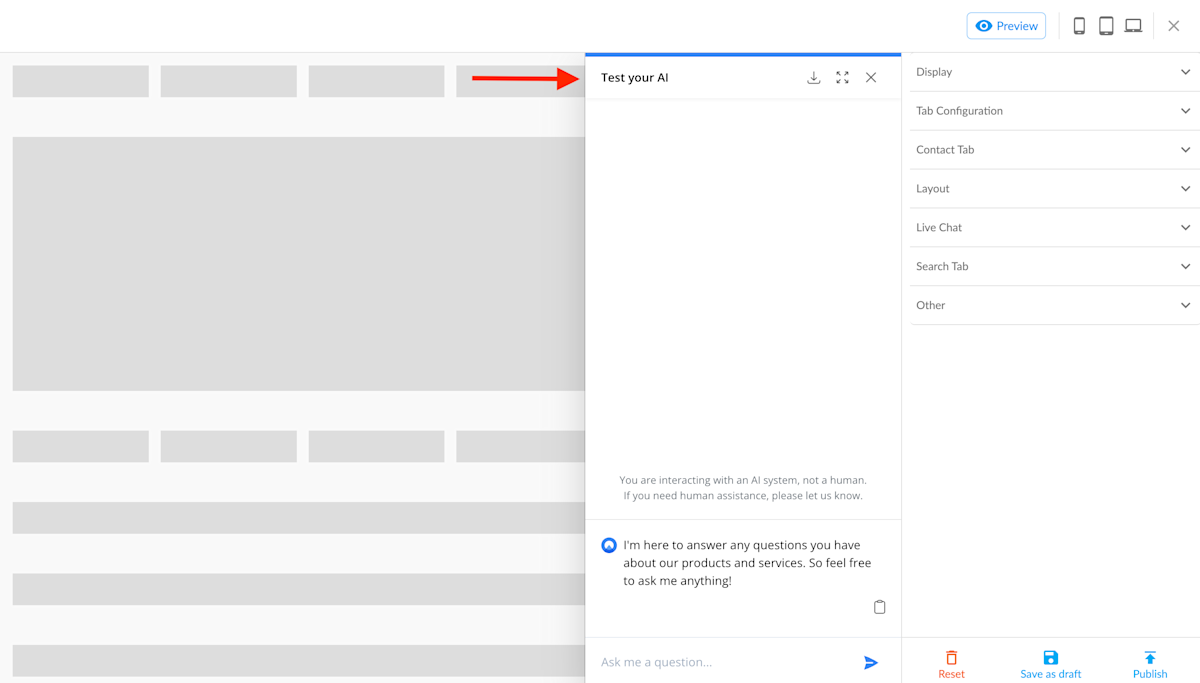Select the desktop preview toggle

(x=1133, y=25)
